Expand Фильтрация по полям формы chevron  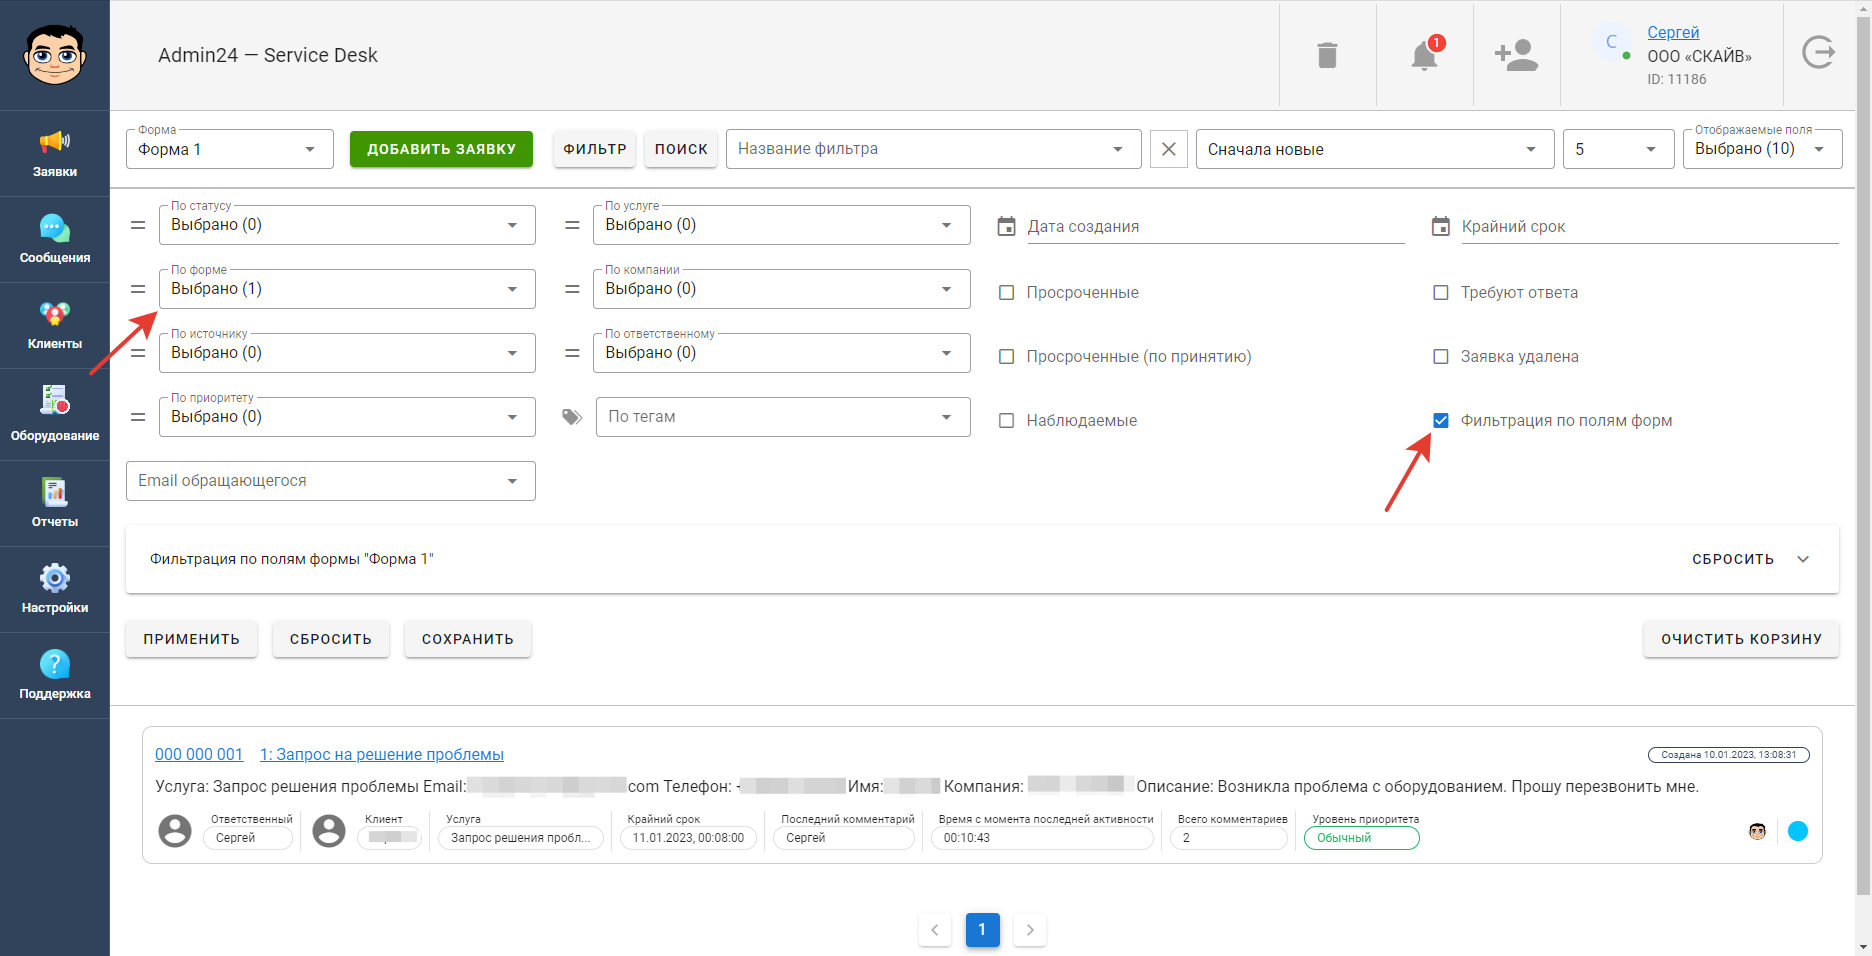pos(1803,559)
